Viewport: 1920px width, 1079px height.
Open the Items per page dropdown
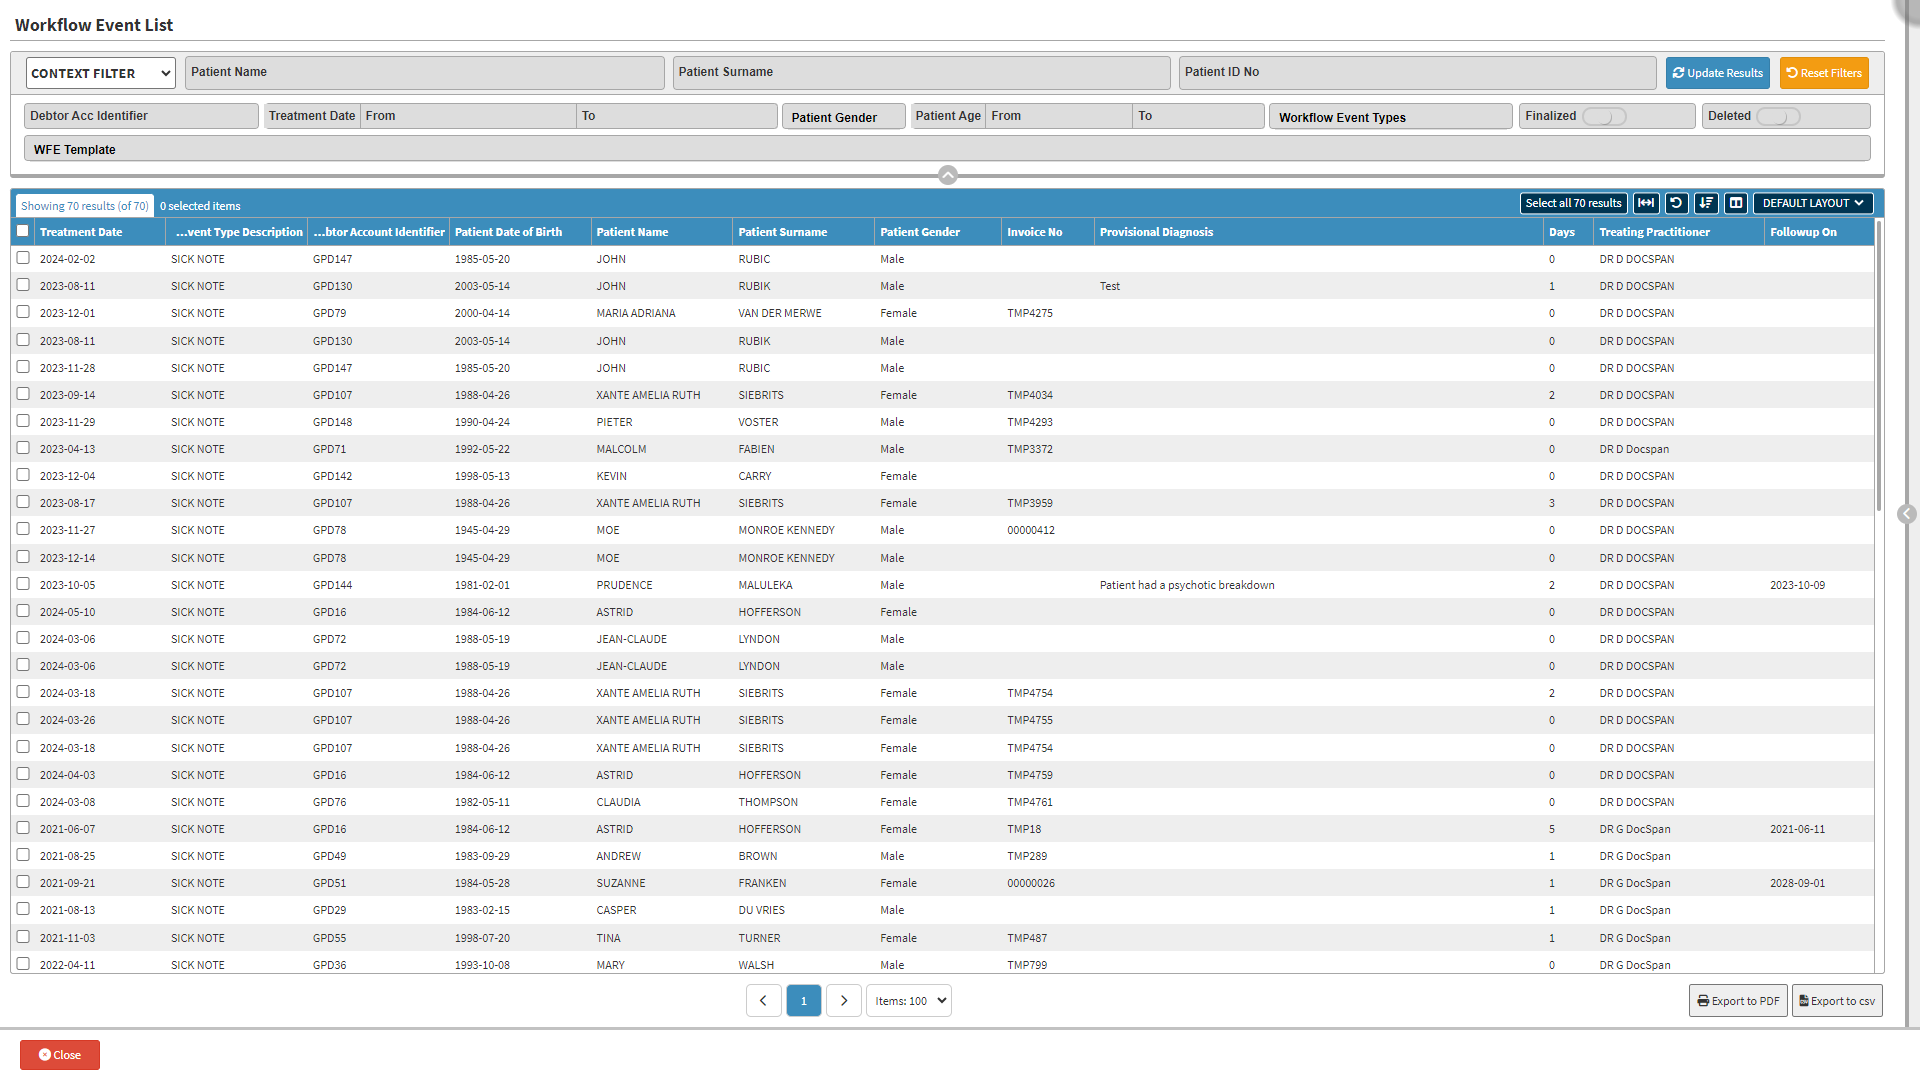908,1000
